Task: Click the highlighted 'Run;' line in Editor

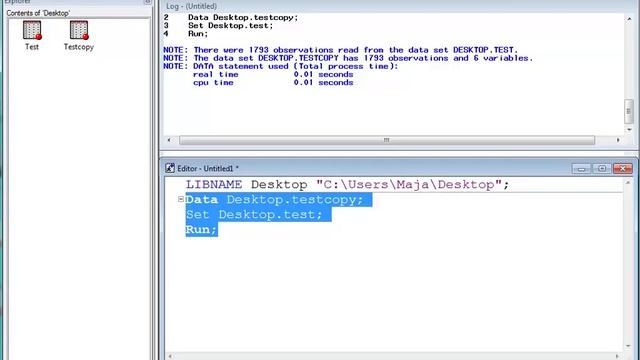Action: (x=202, y=229)
